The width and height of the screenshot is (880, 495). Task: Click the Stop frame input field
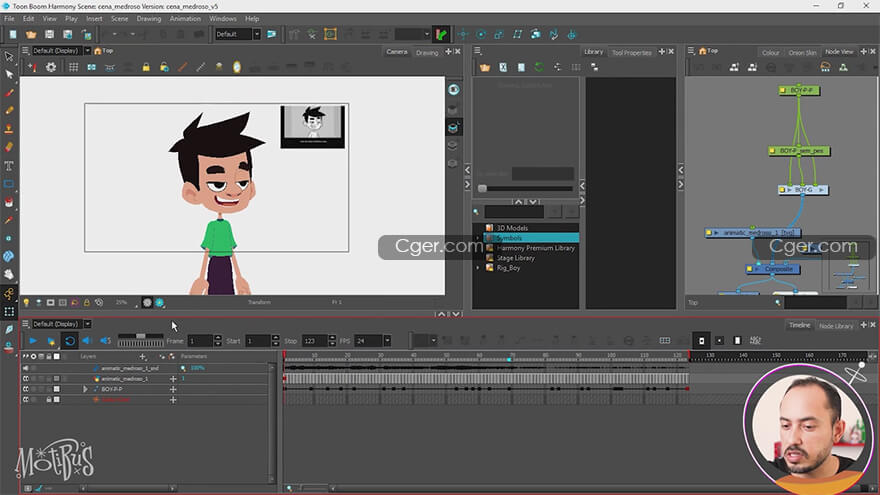click(x=314, y=341)
